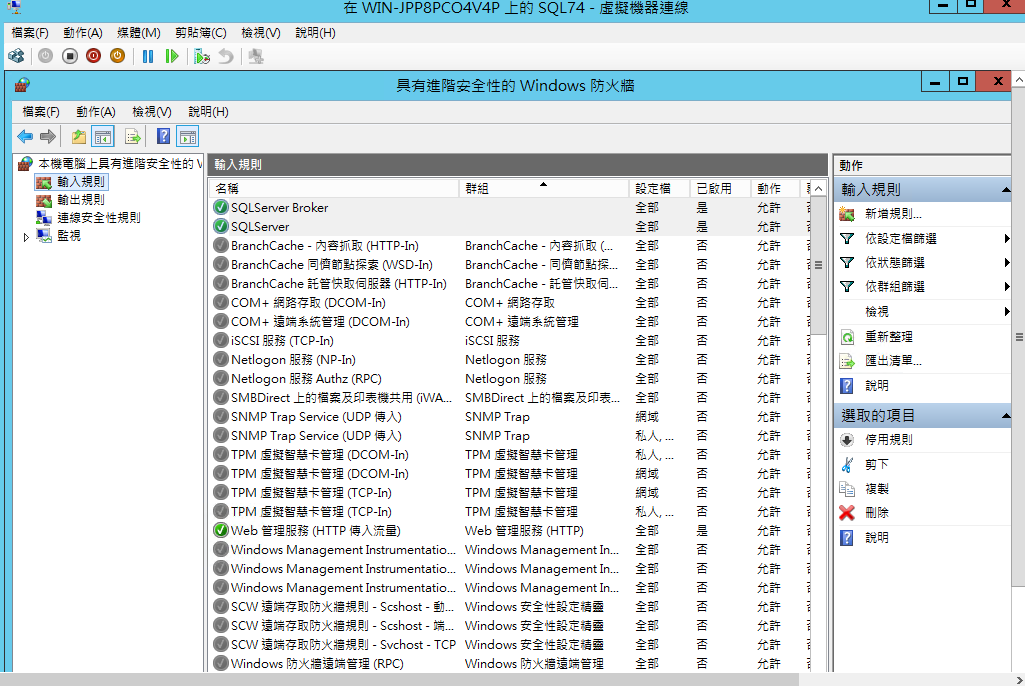The image size is (1025, 686).
Task: Click export list toolbar icon
Action: tap(133, 137)
